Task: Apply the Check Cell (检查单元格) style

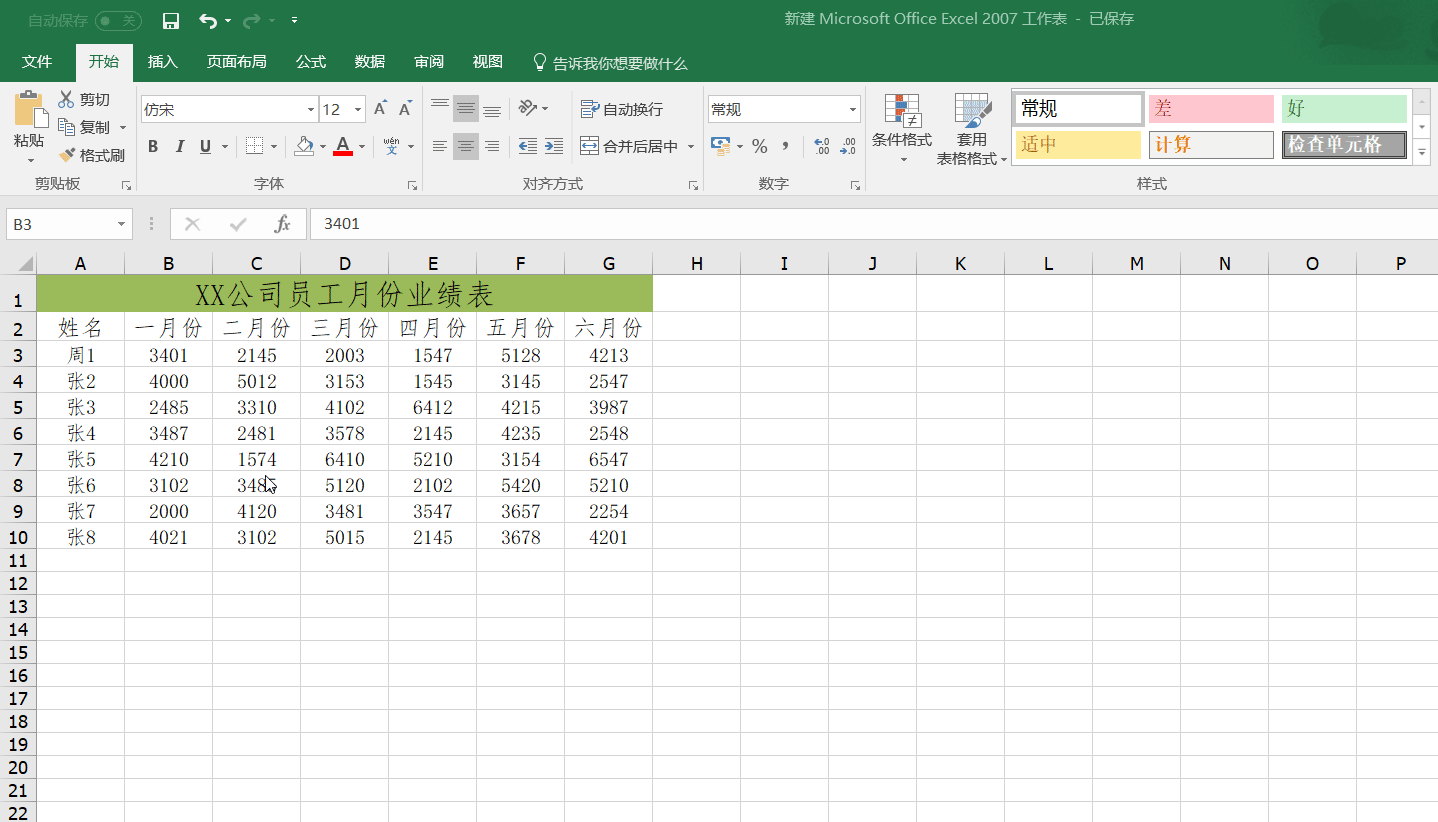Action: pyautogui.click(x=1344, y=144)
